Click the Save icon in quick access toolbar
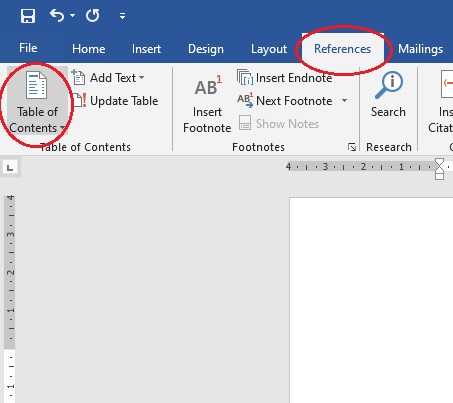Image resolution: width=453 pixels, height=403 pixels. click(x=28, y=16)
